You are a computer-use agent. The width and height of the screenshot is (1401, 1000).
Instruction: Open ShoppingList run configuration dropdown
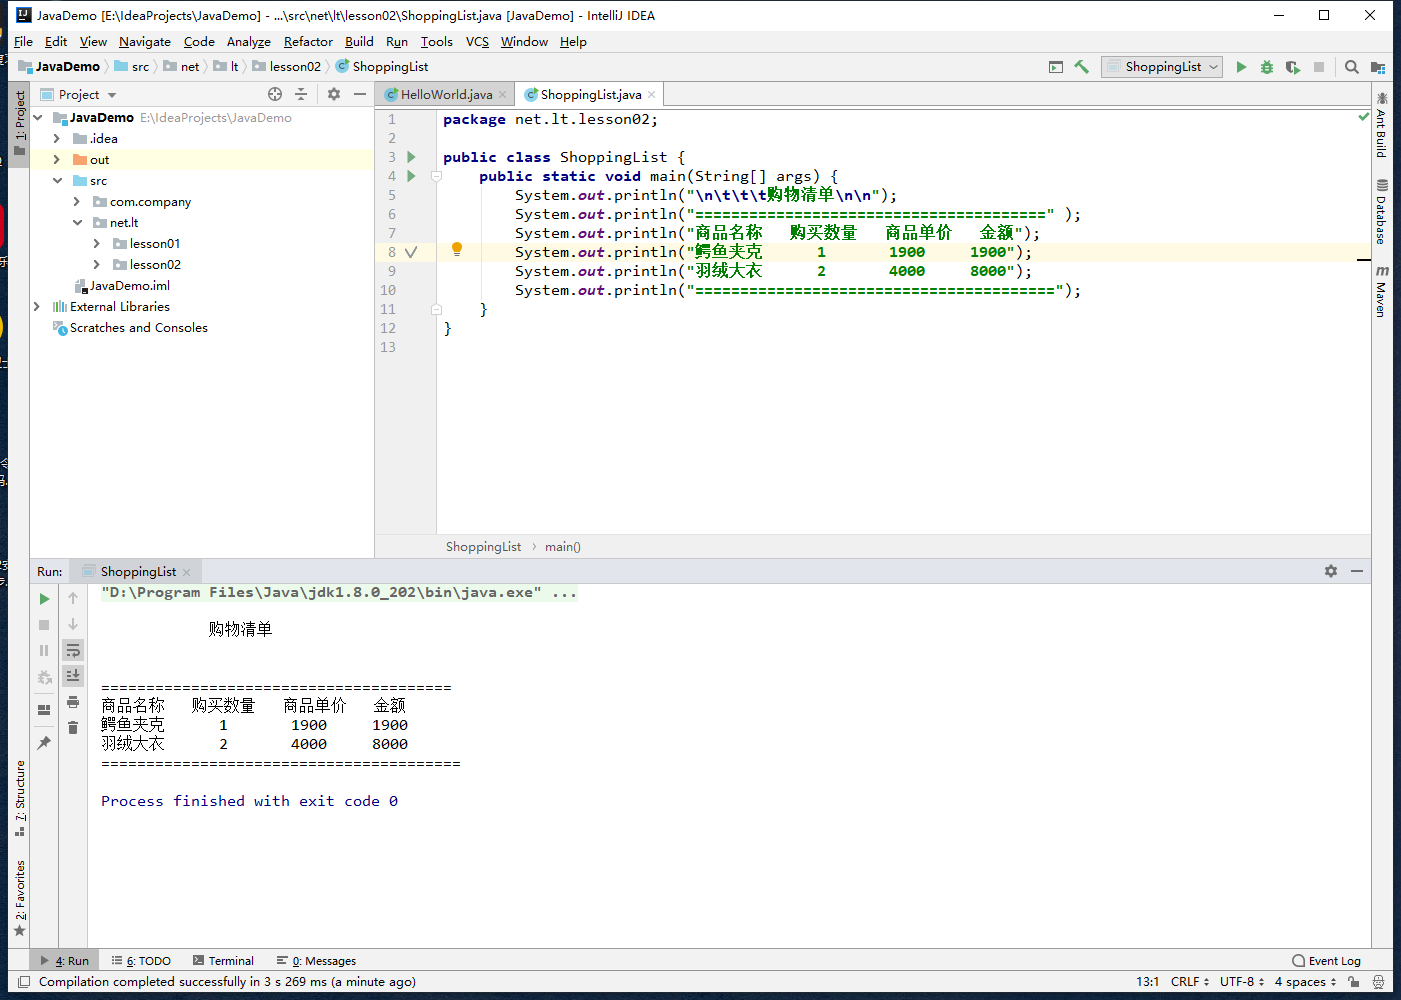[x=1163, y=67]
